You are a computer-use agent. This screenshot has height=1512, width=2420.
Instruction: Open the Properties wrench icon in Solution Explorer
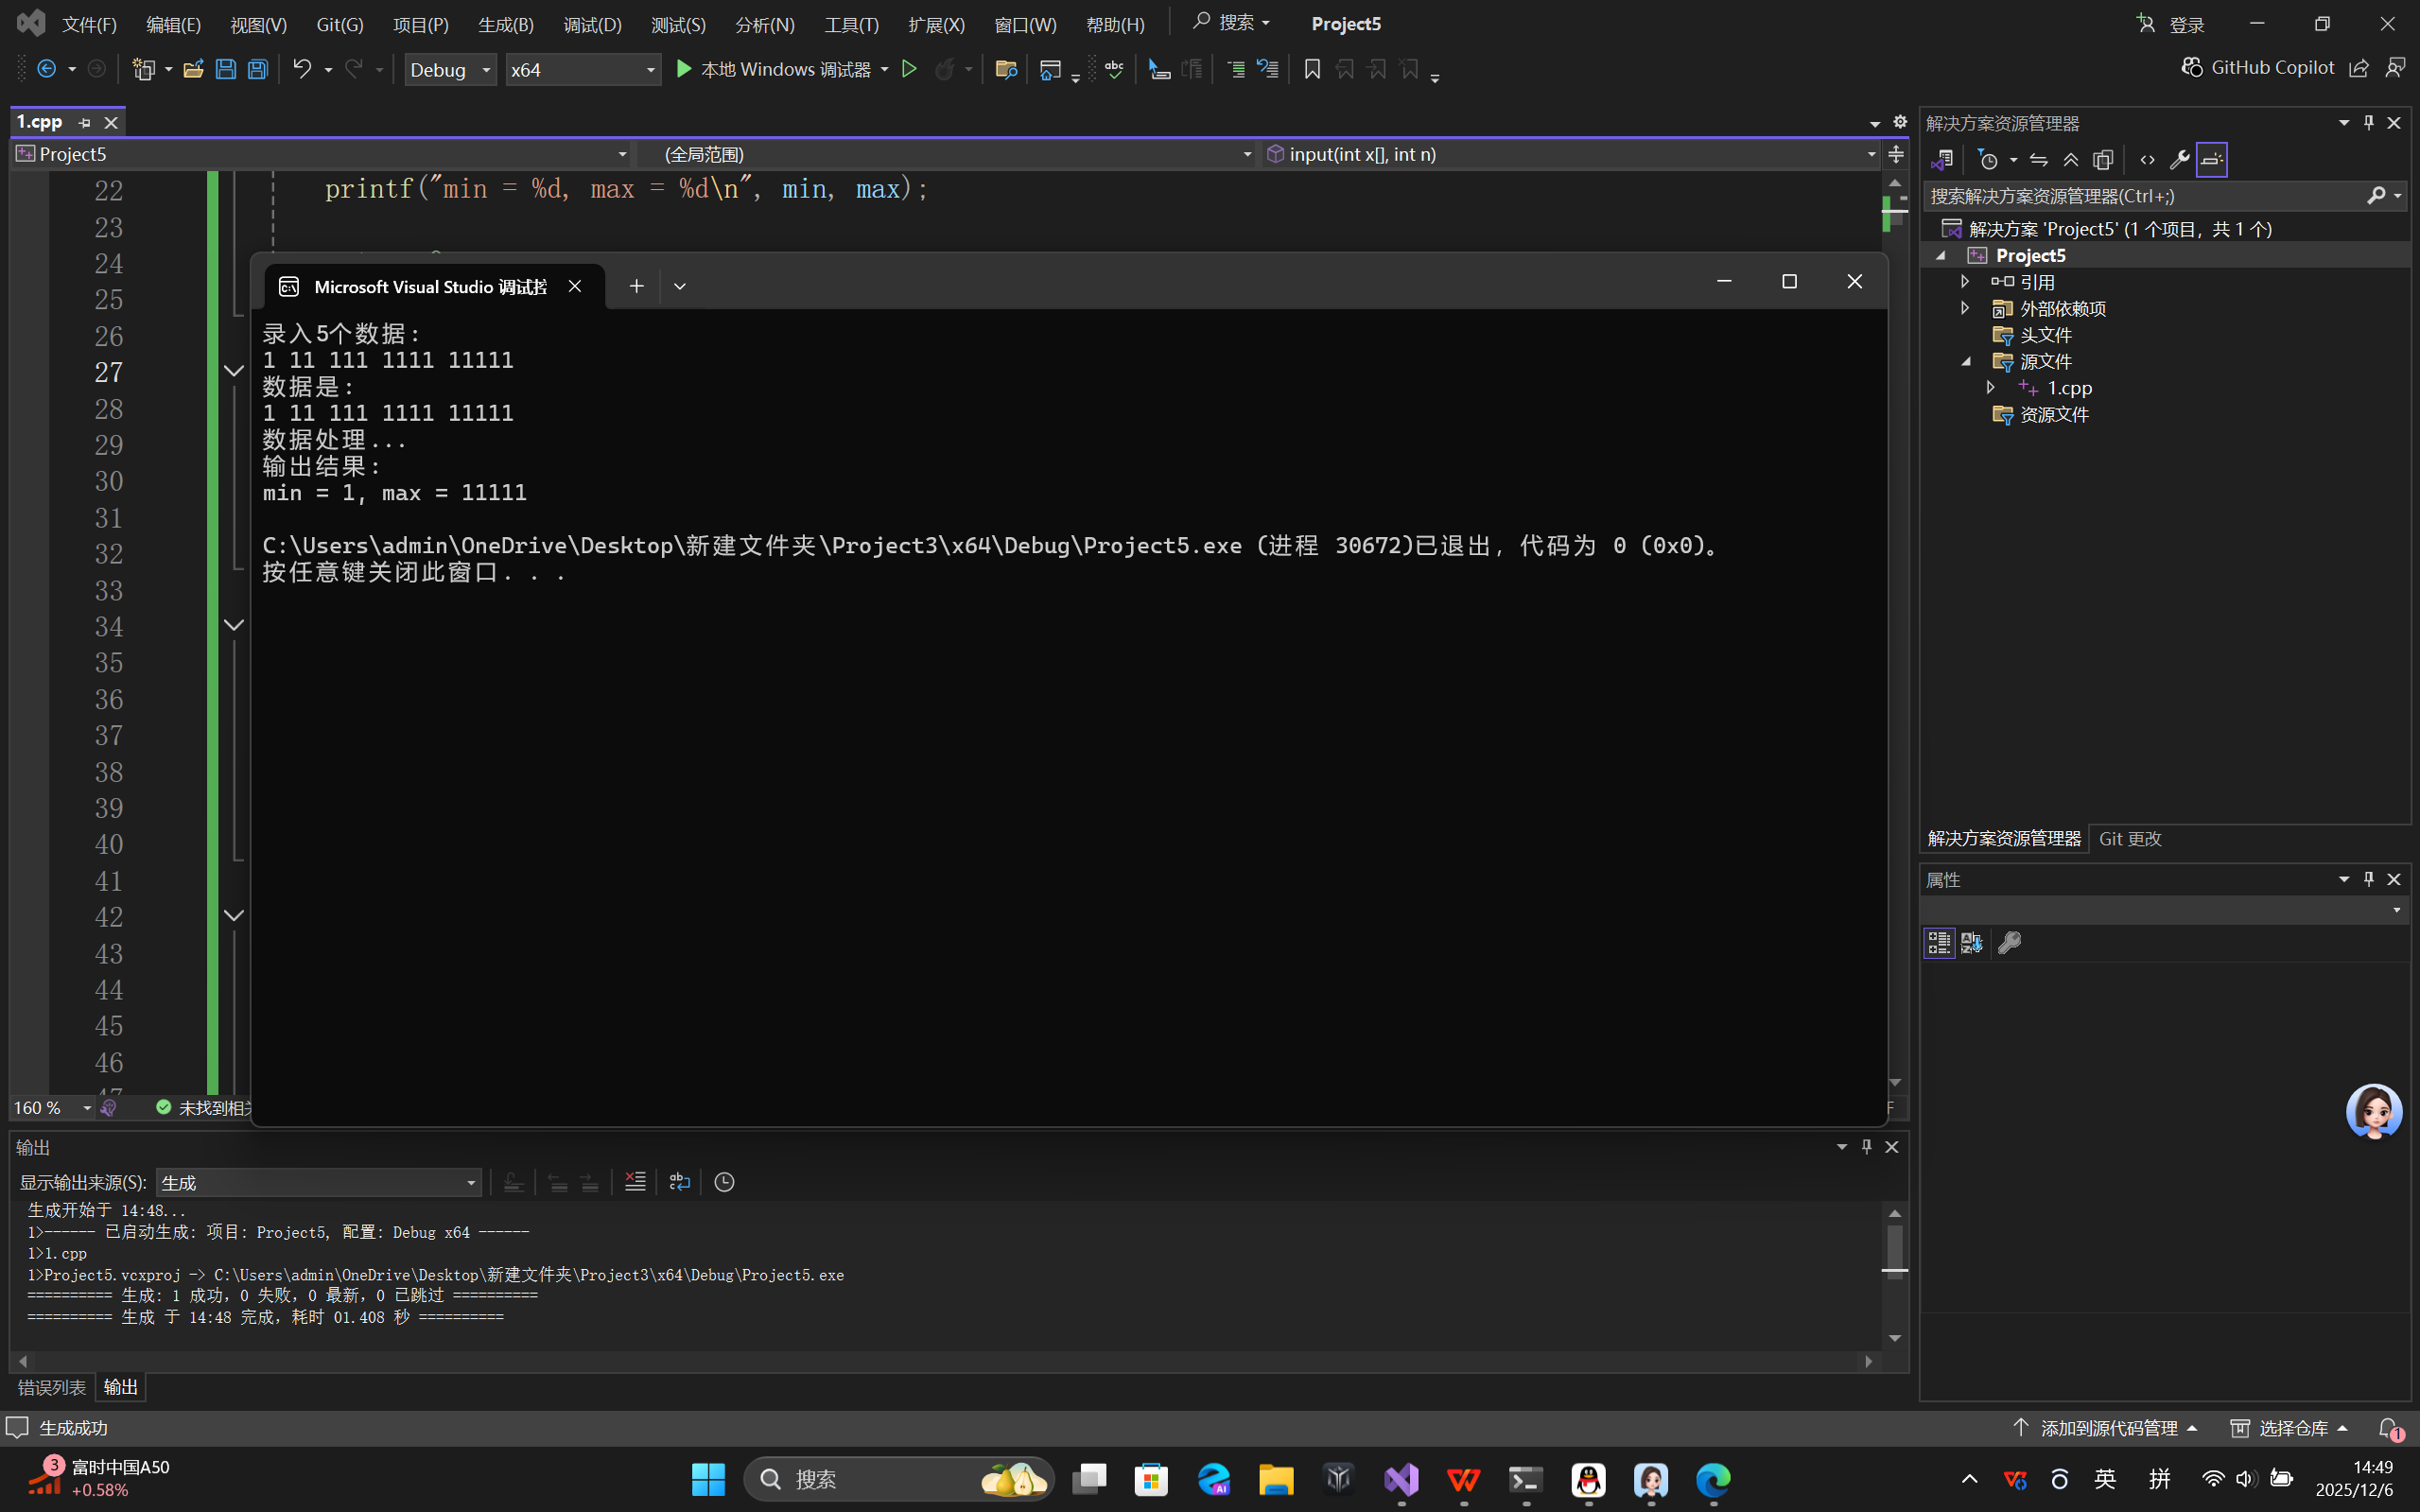point(2179,160)
